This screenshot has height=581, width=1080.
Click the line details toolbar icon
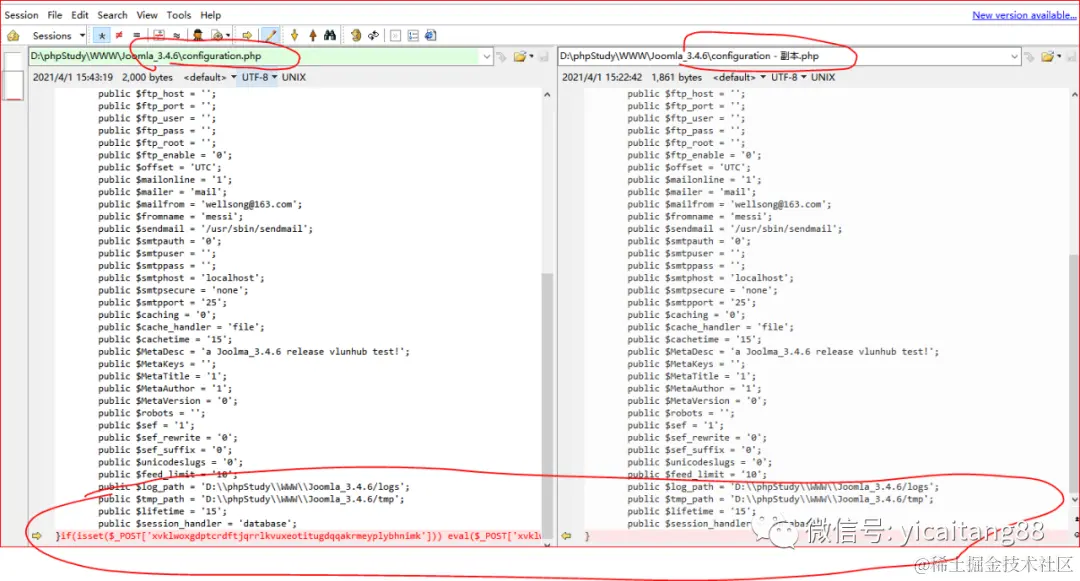pyautogui.click(x=413, y=35)
